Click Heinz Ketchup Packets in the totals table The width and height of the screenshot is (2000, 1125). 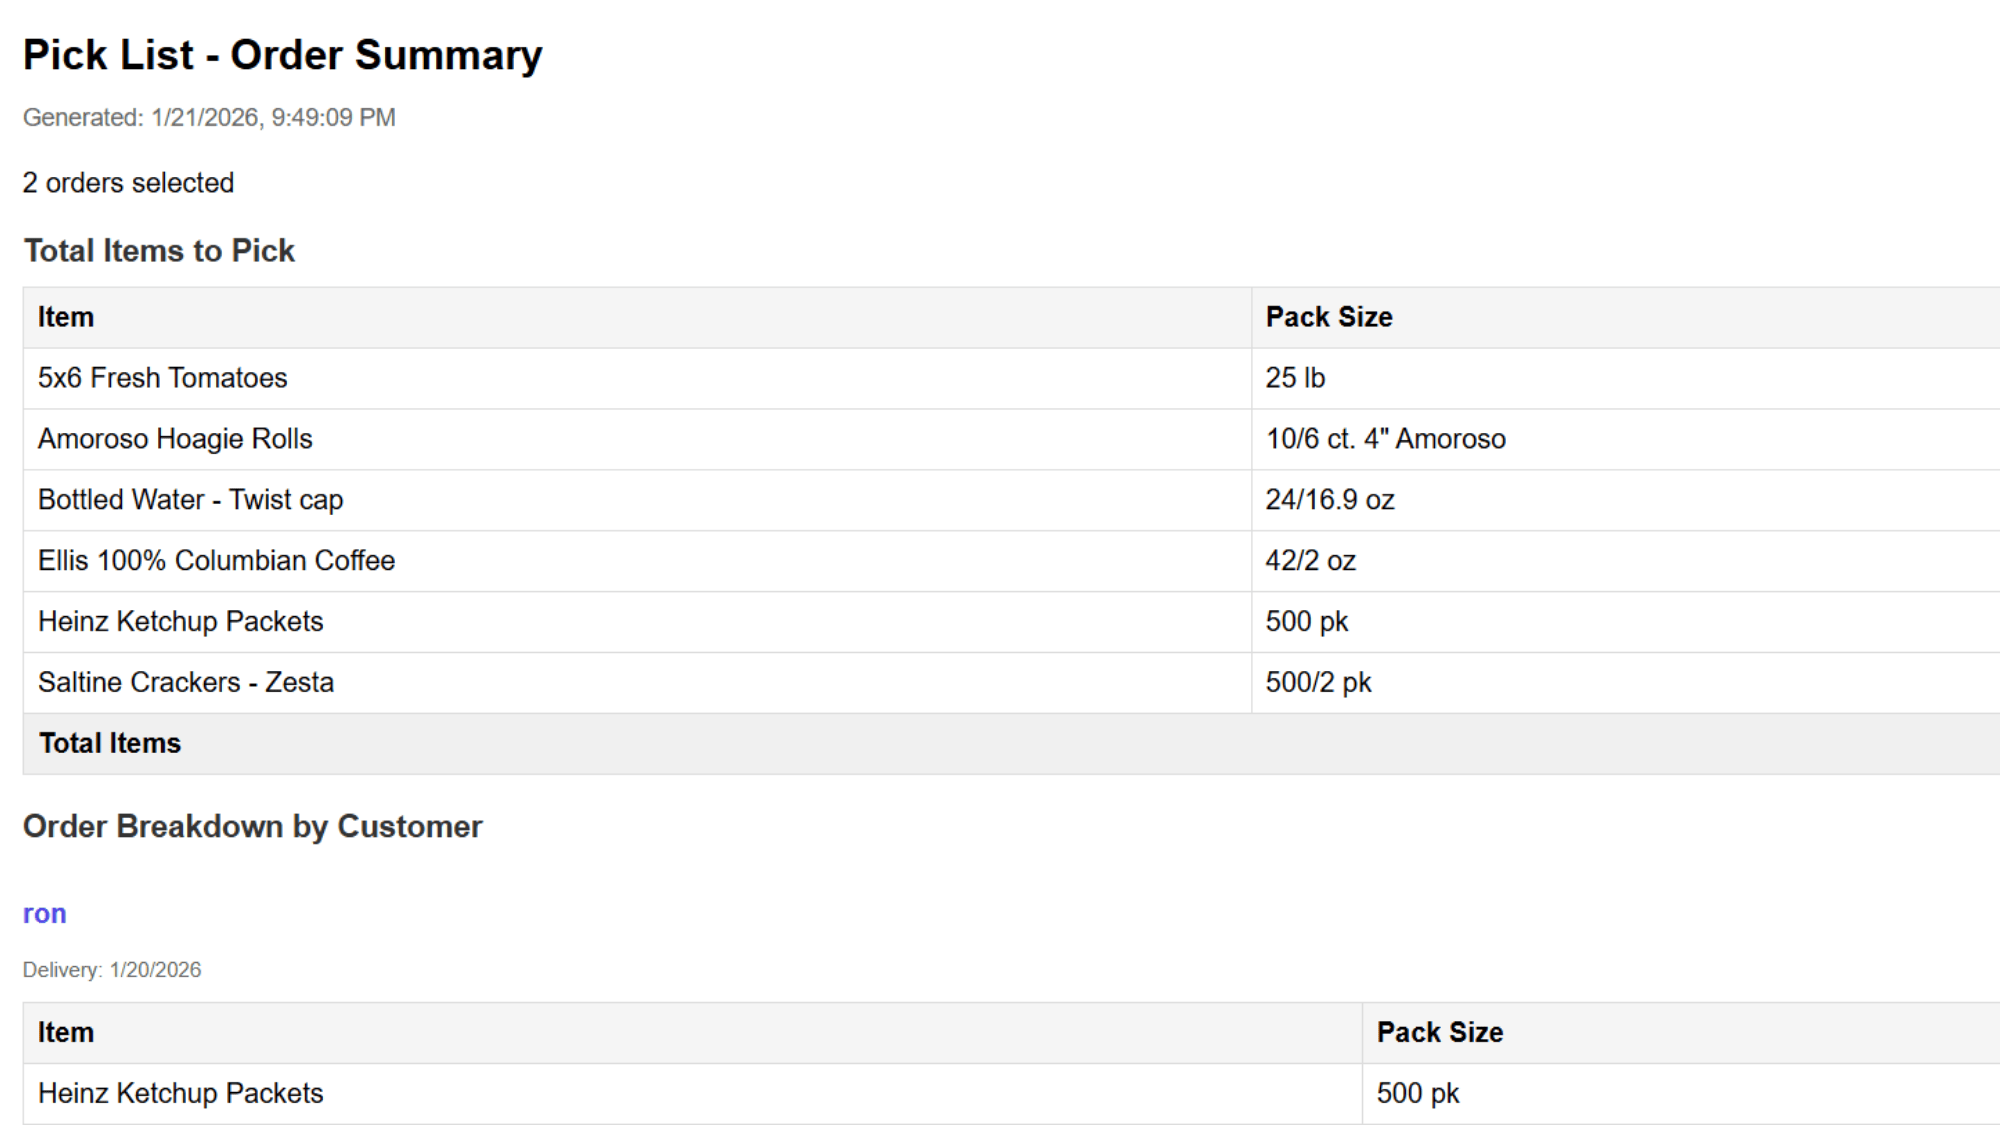pos(180,622)
